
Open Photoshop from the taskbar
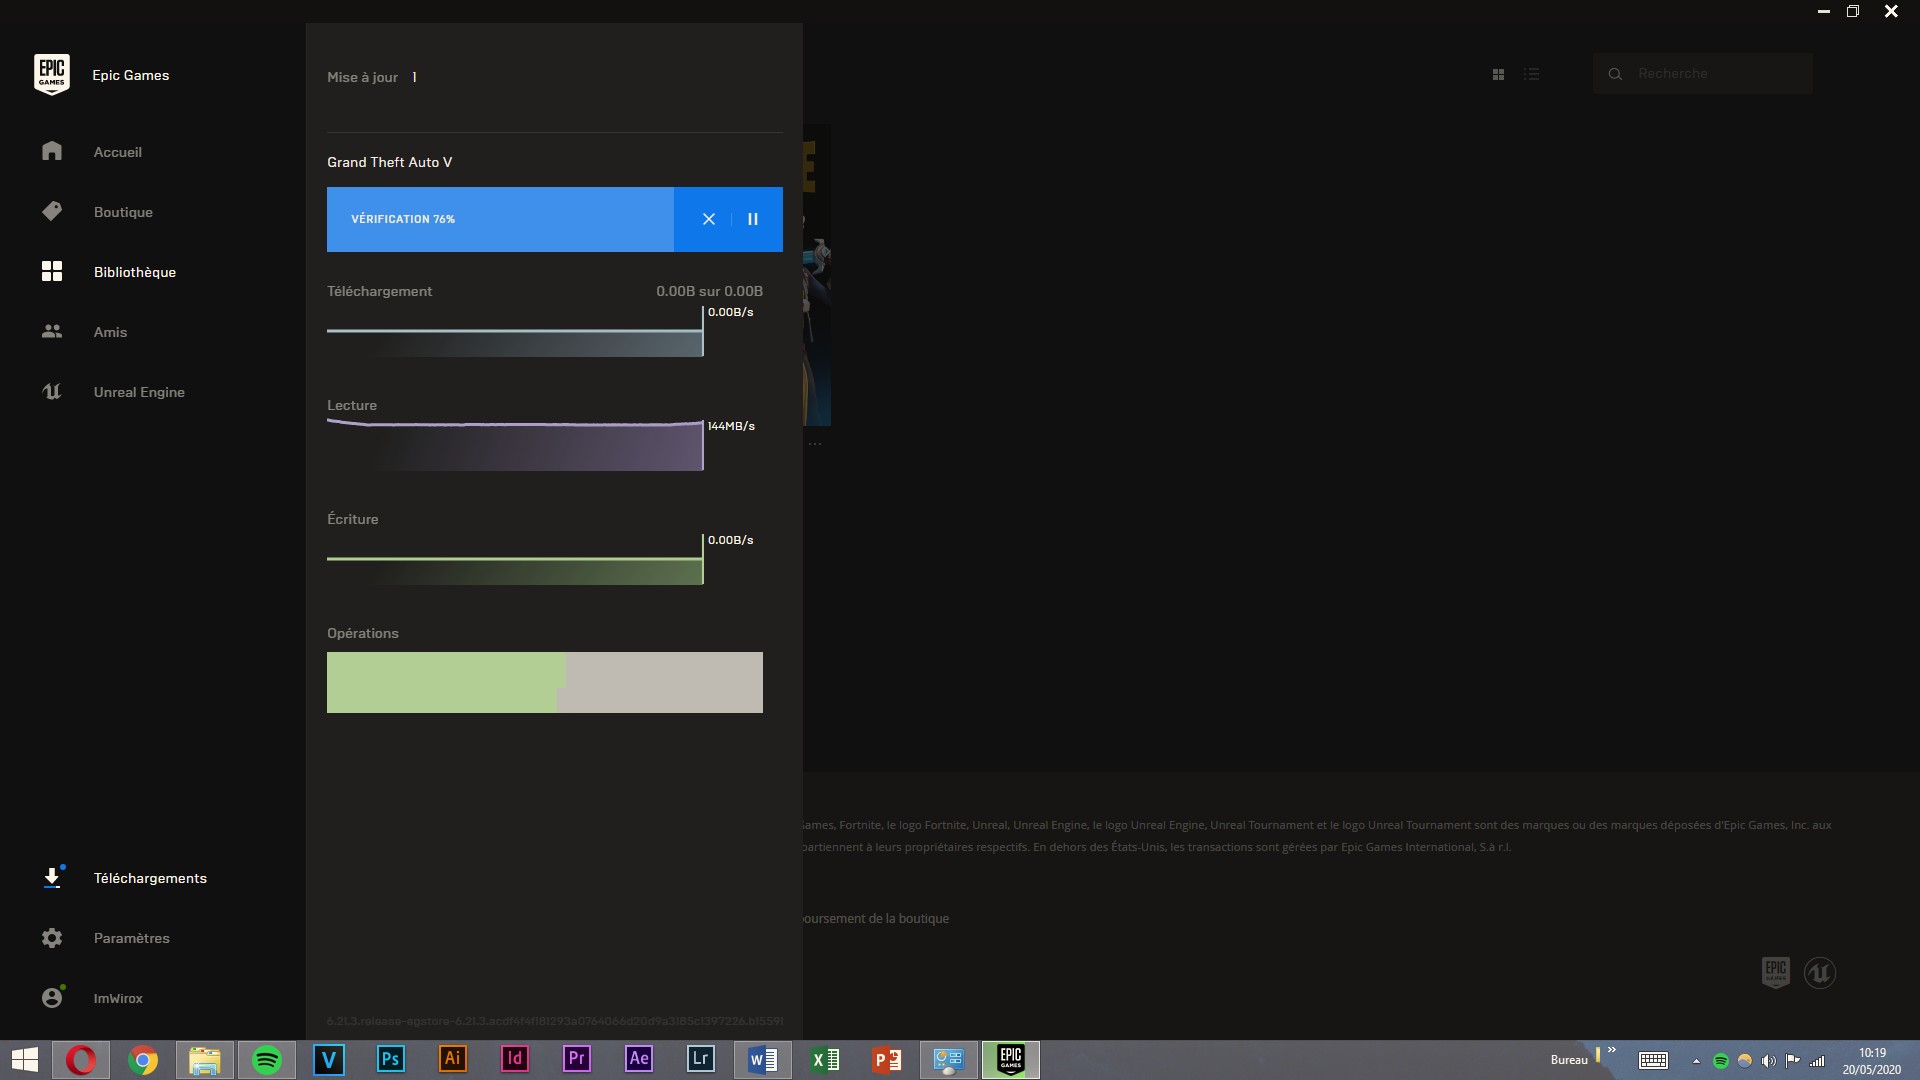391,1060
